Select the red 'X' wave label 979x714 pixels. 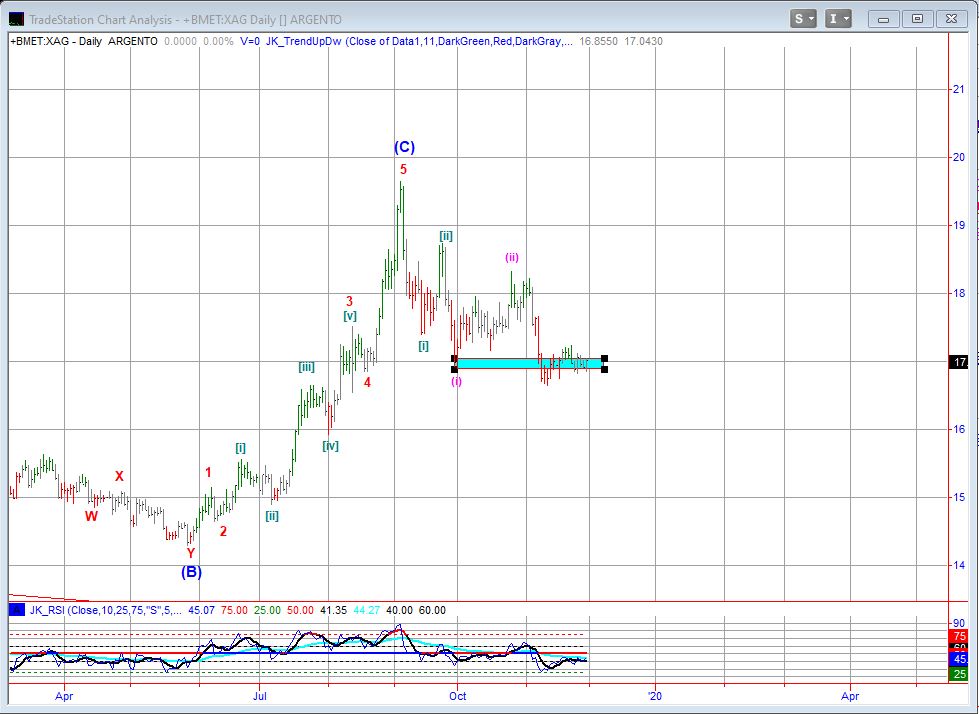[119, 476]
